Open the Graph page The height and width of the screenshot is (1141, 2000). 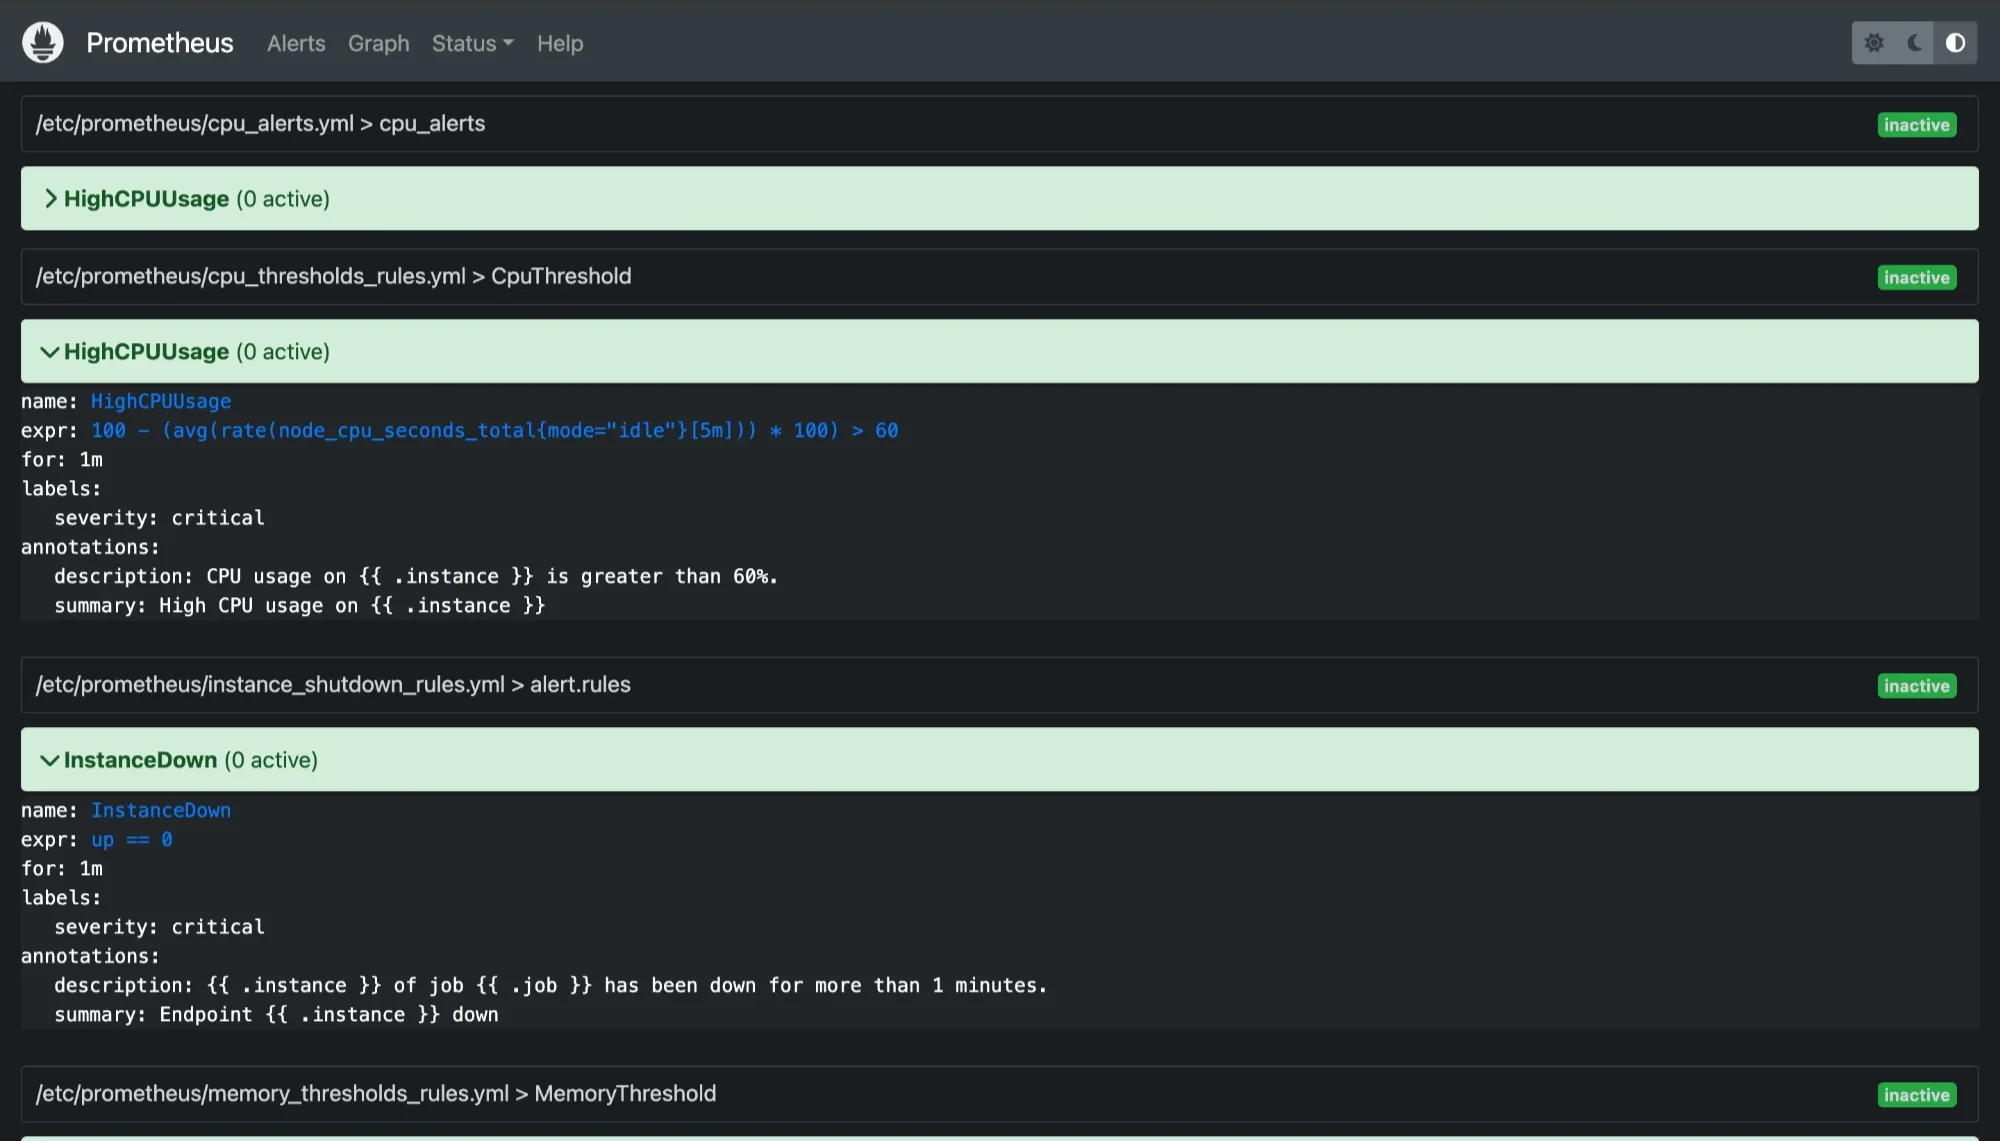[379, 43]
